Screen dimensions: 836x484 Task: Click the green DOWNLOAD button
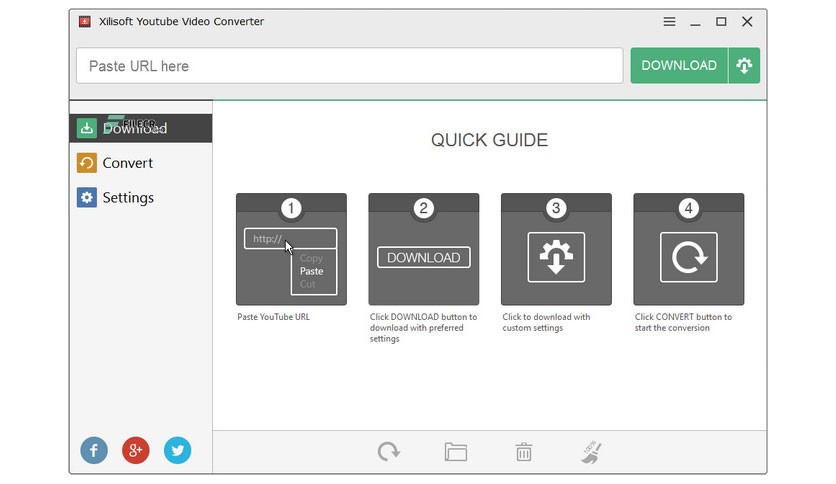coord(679,66)
